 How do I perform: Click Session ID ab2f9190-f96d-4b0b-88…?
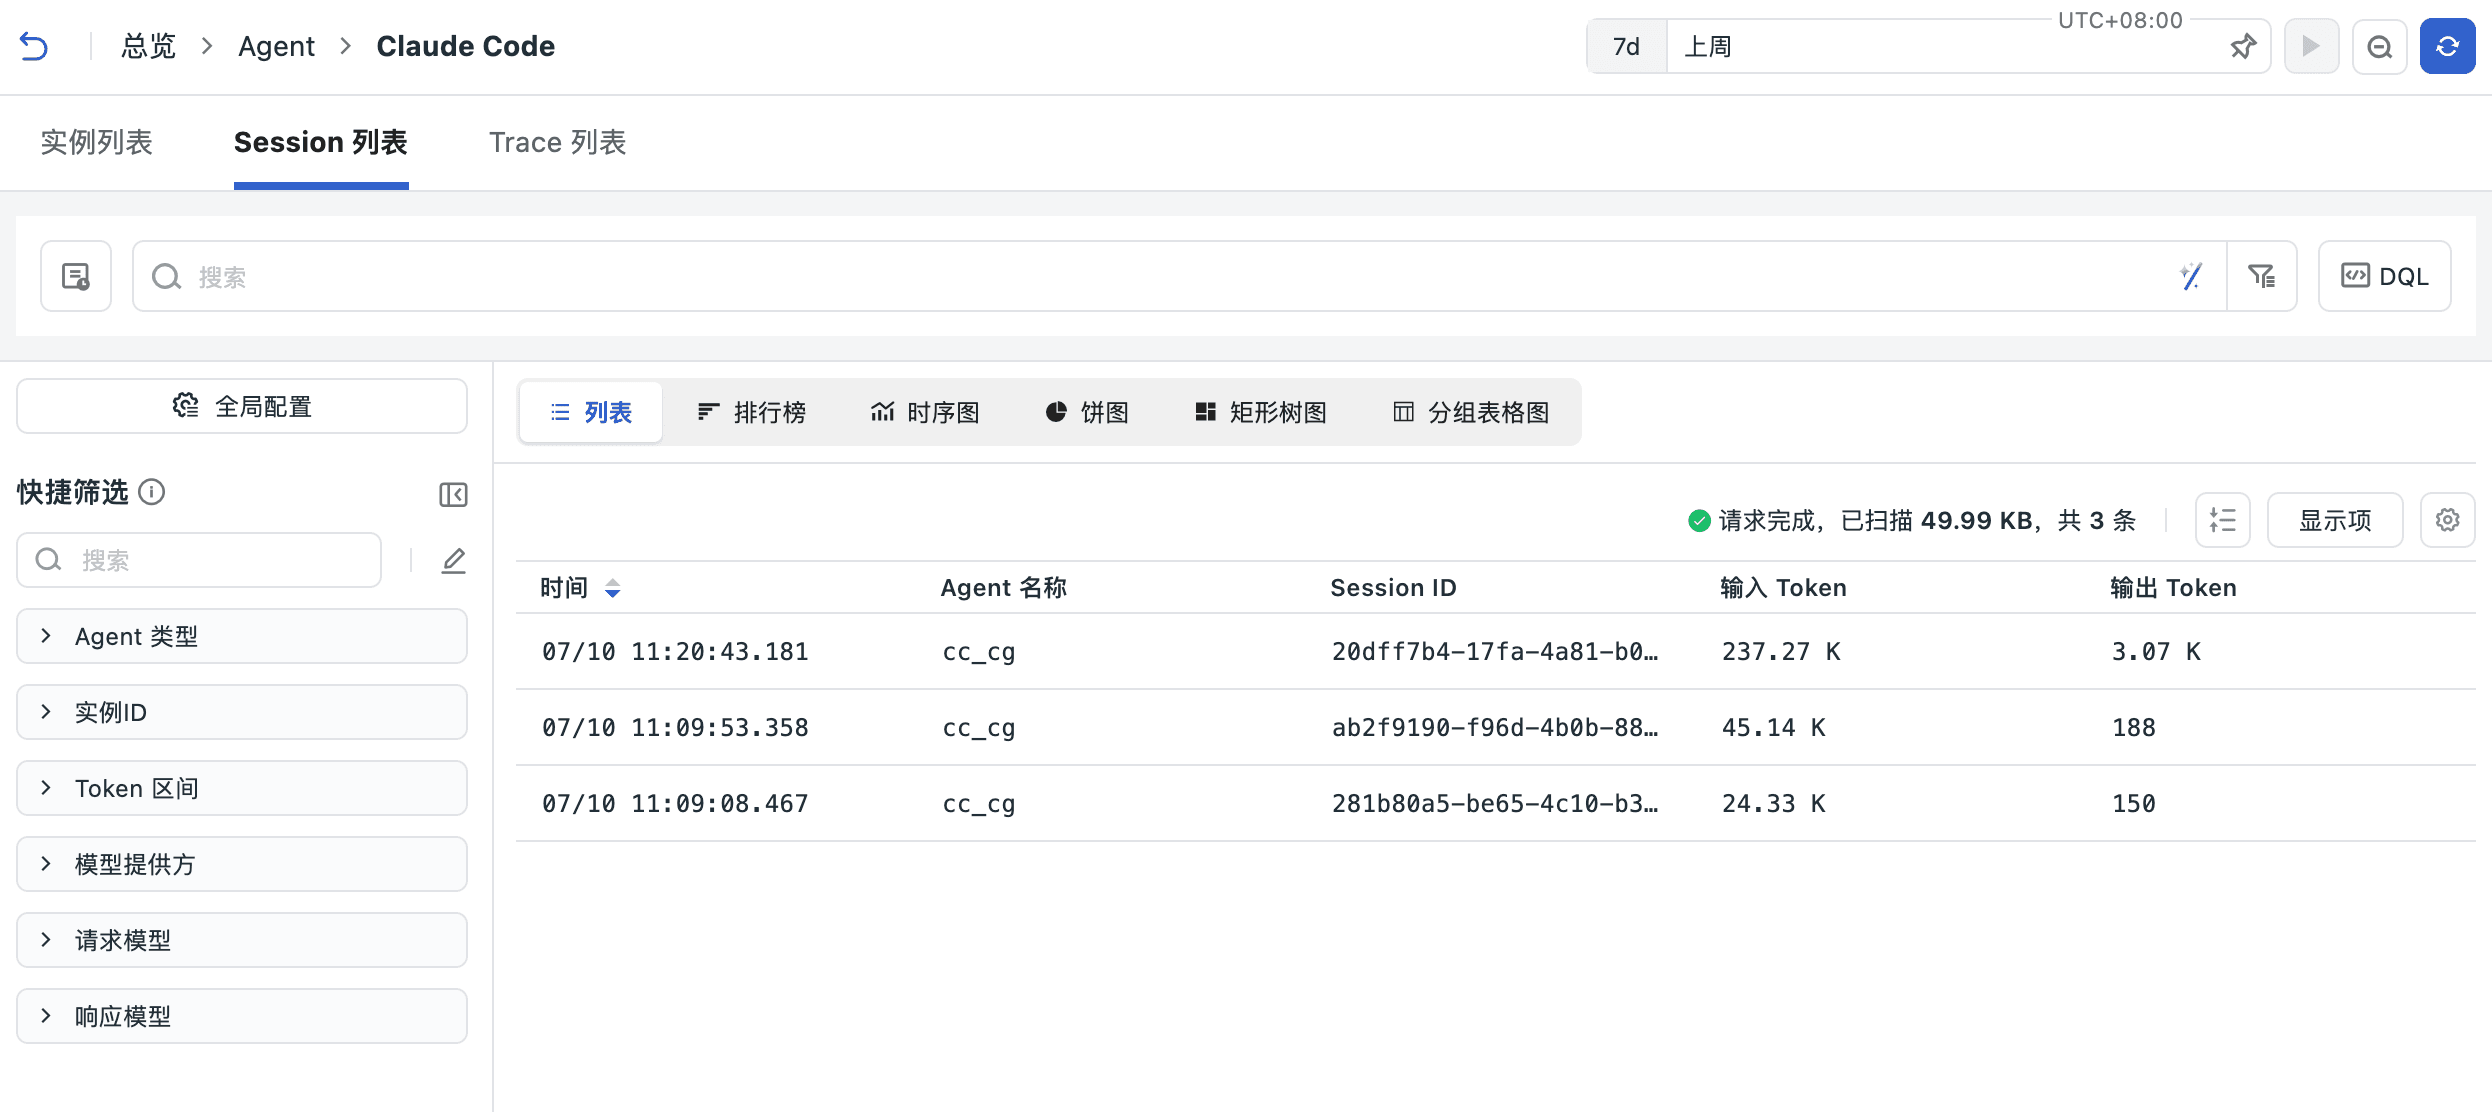coord(1495,728)
